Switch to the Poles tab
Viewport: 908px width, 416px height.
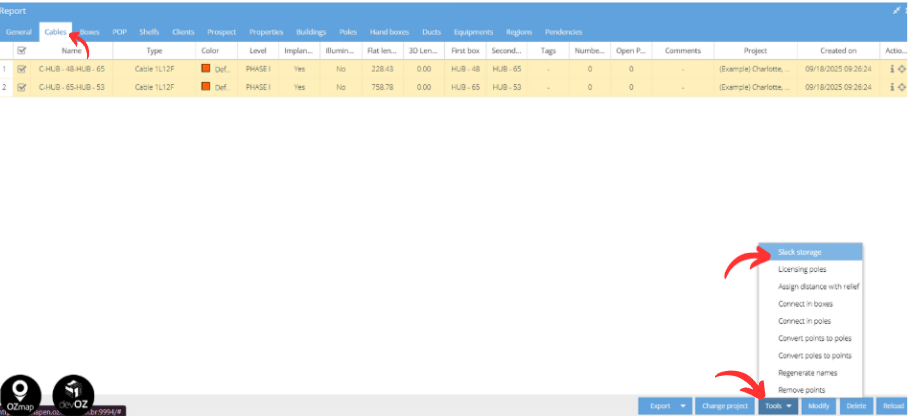point(348,32)
